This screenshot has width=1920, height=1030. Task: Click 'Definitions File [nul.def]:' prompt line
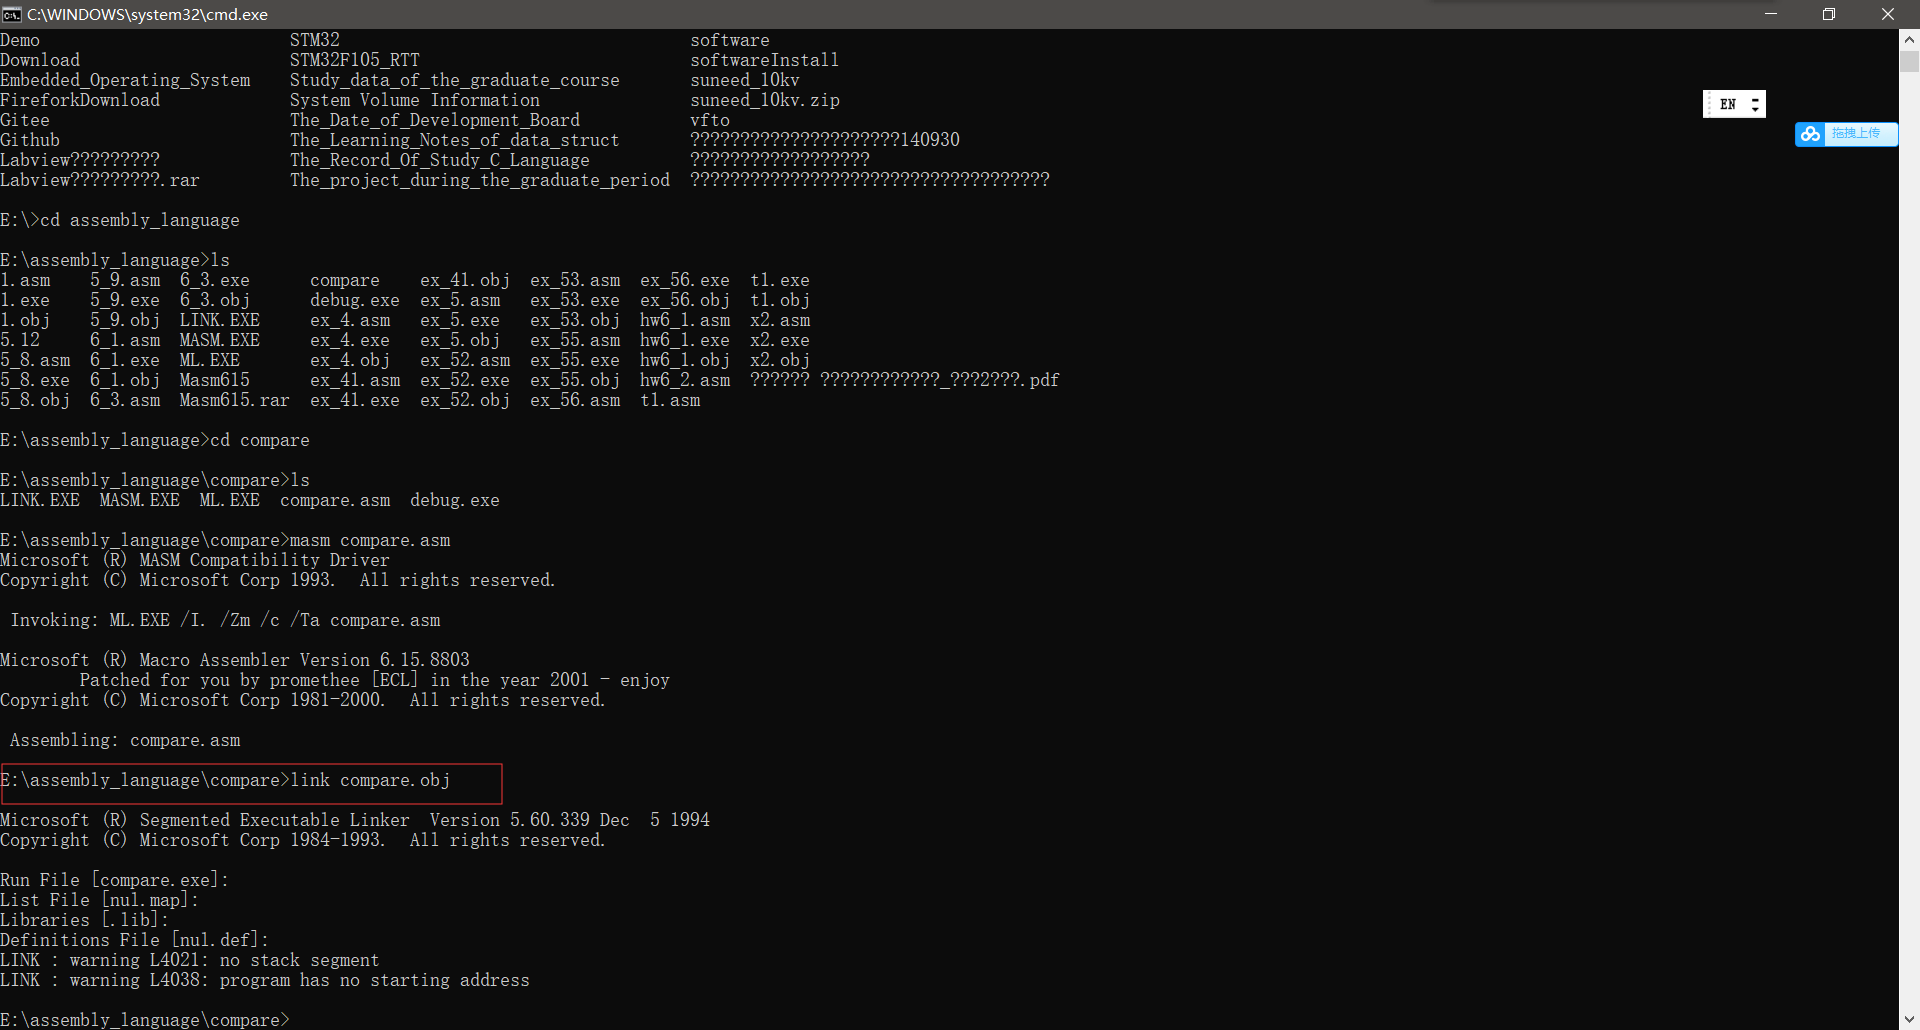coord(135,940)
